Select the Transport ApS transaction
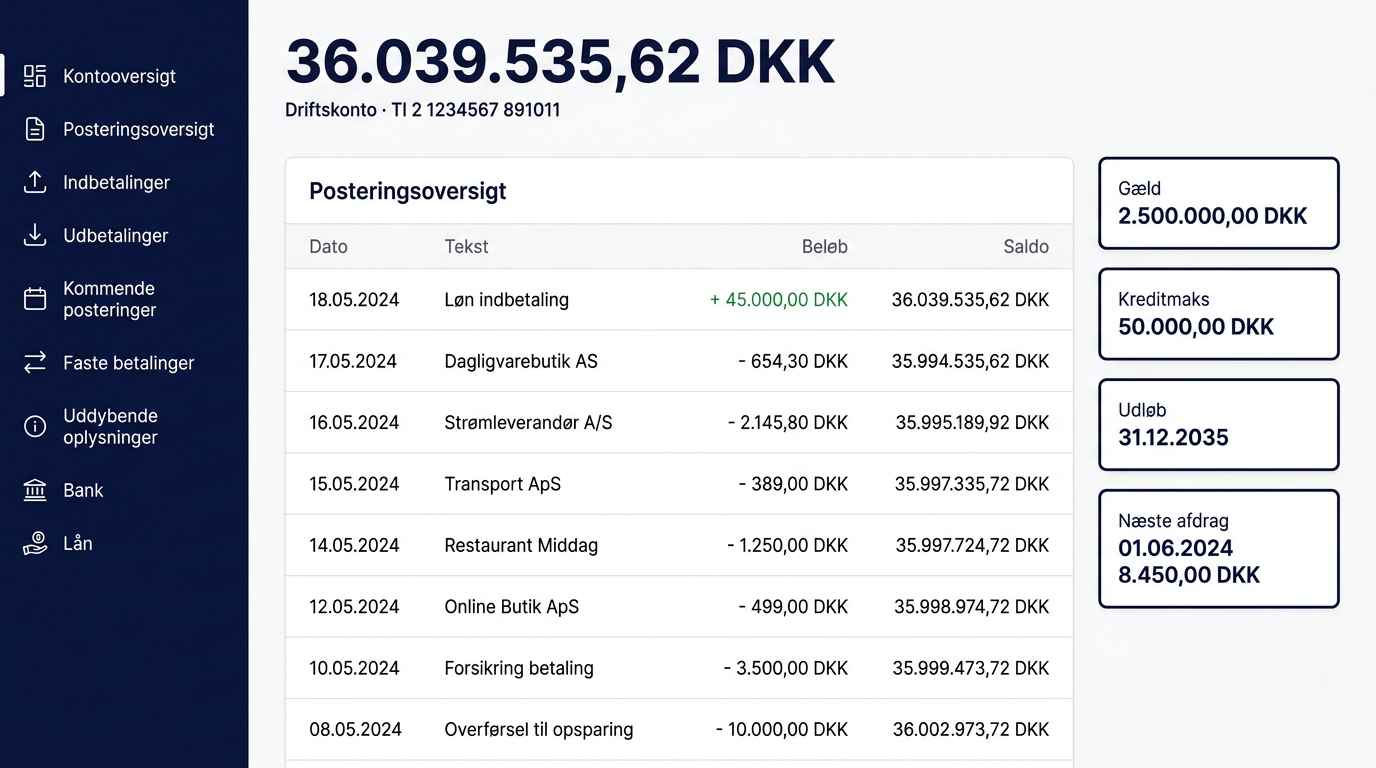This screenshot has width=1376, height=768. (679, 484)
